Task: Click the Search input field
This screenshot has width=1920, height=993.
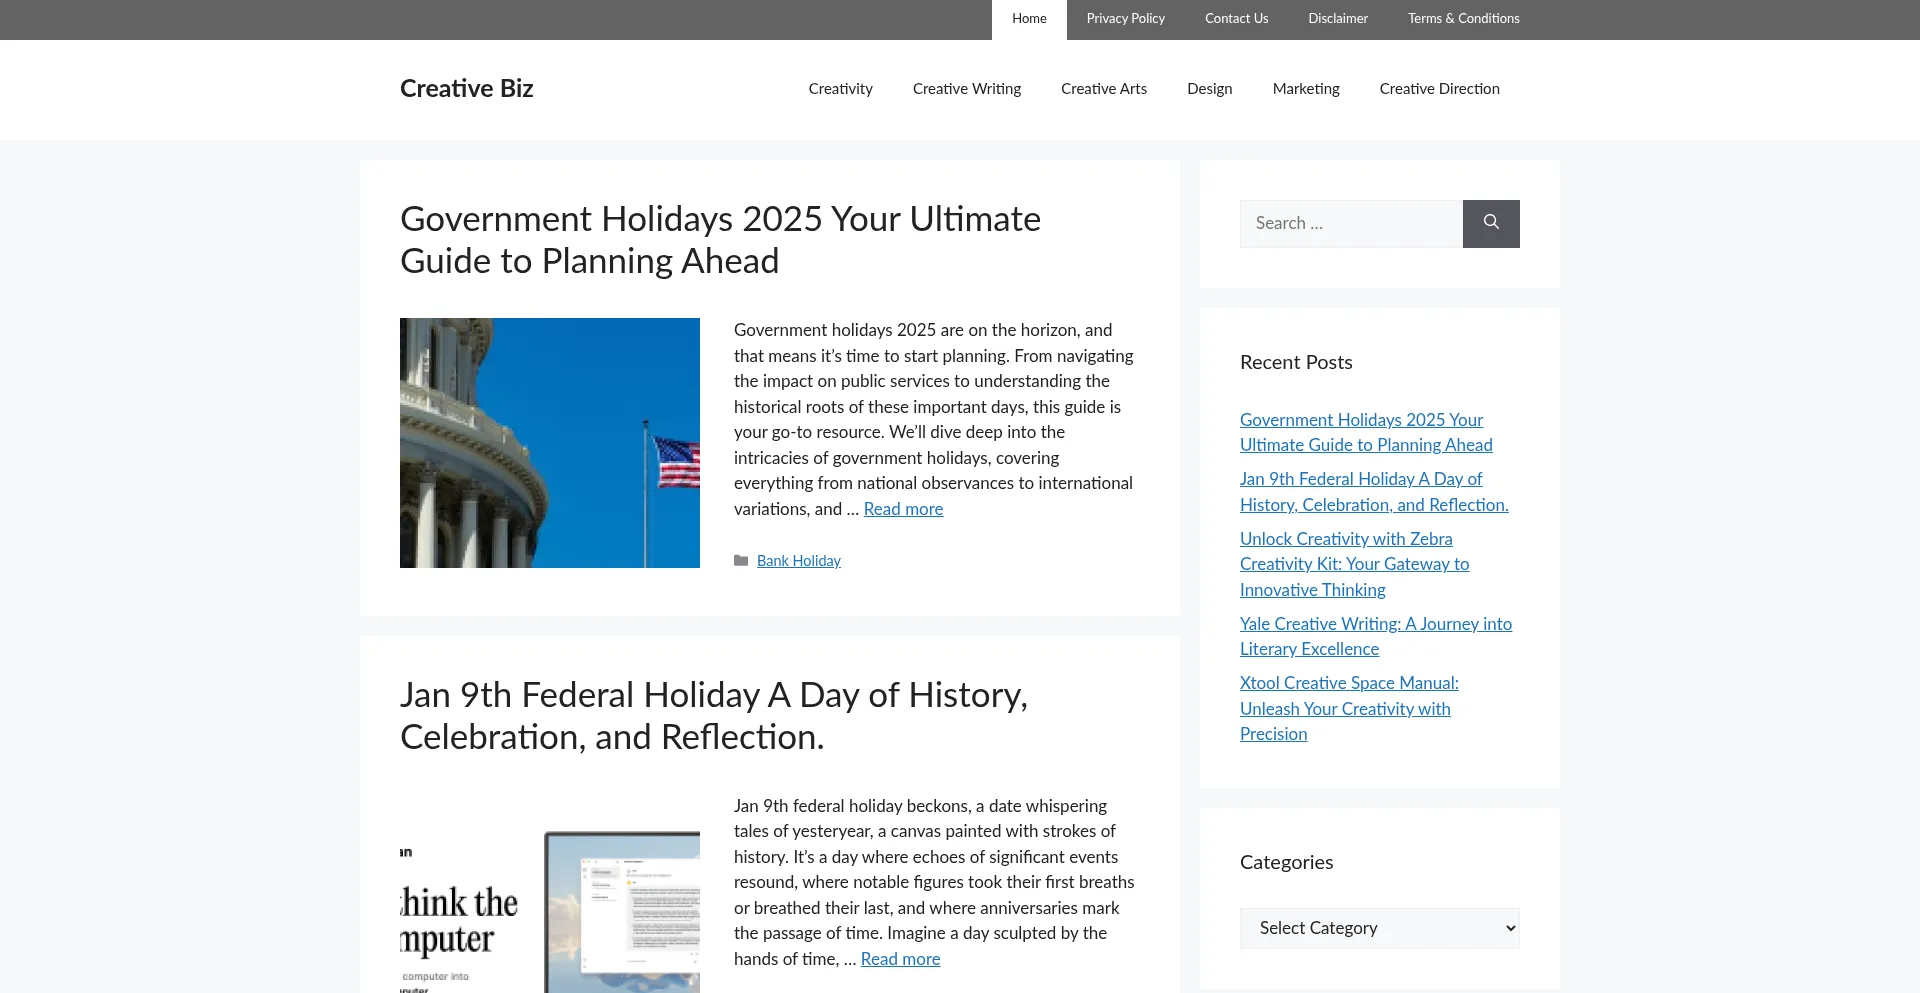Action: (x=1350, y=223)
